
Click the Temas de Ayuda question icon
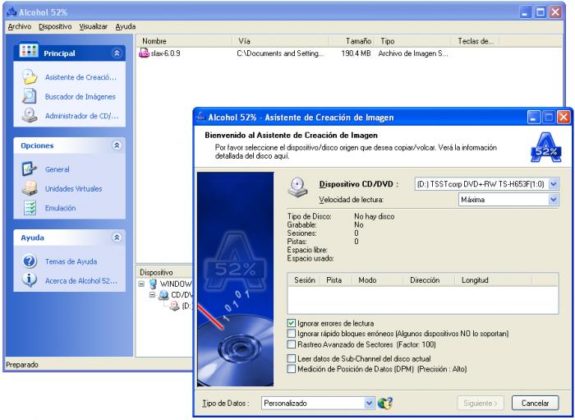pyautogui.click(x=30, y=261)
